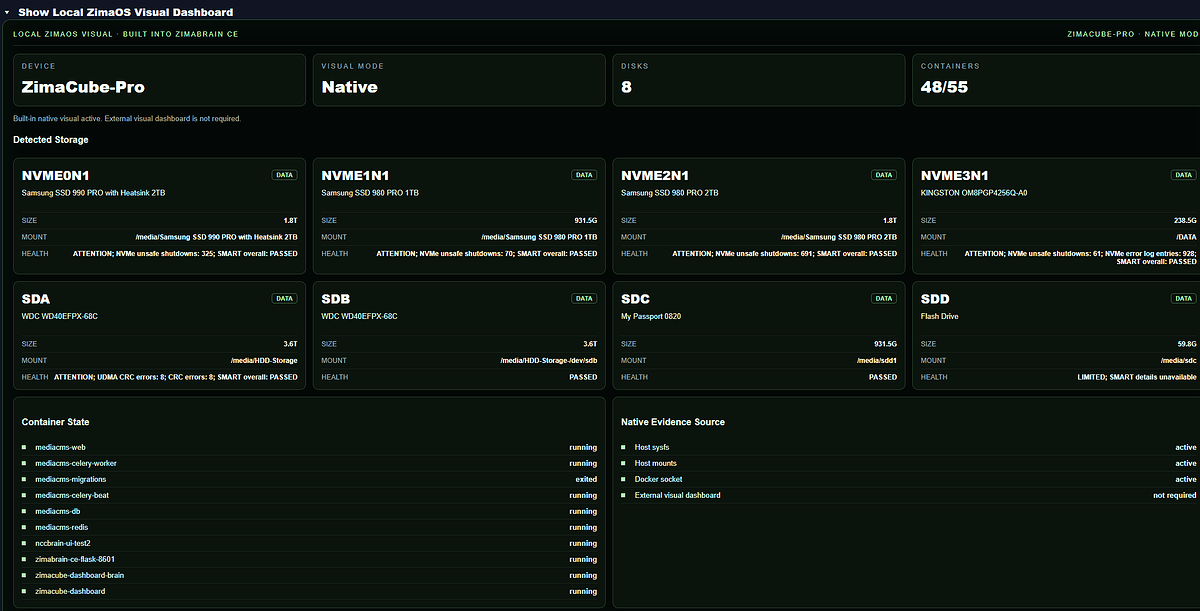The image size is (1200, 611).
Task: Click 'LOCAL ZIMAOS VISUAL · BUILT INTO ZIMABRAIN CE' header
Action: [126, 34]
